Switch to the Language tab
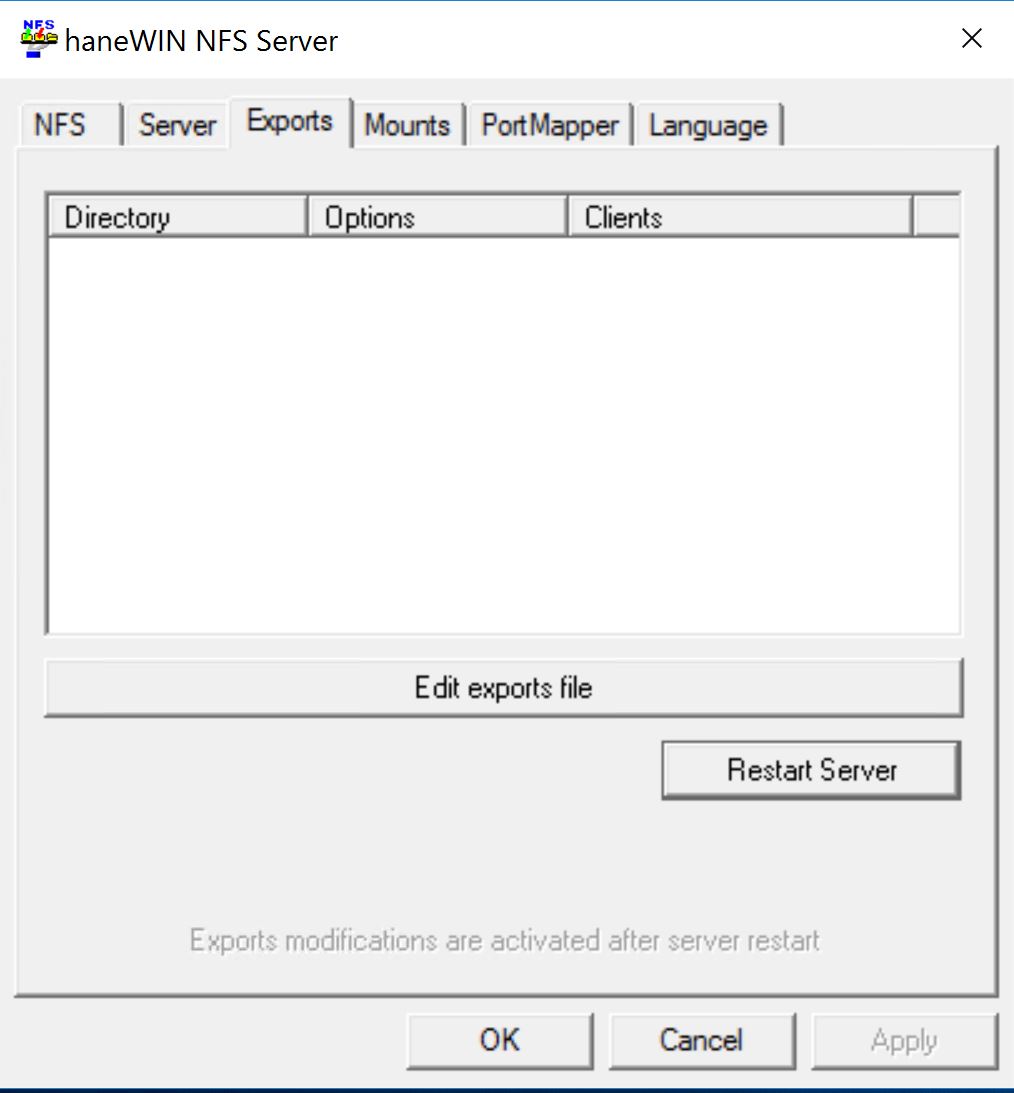 click(708, 125)
